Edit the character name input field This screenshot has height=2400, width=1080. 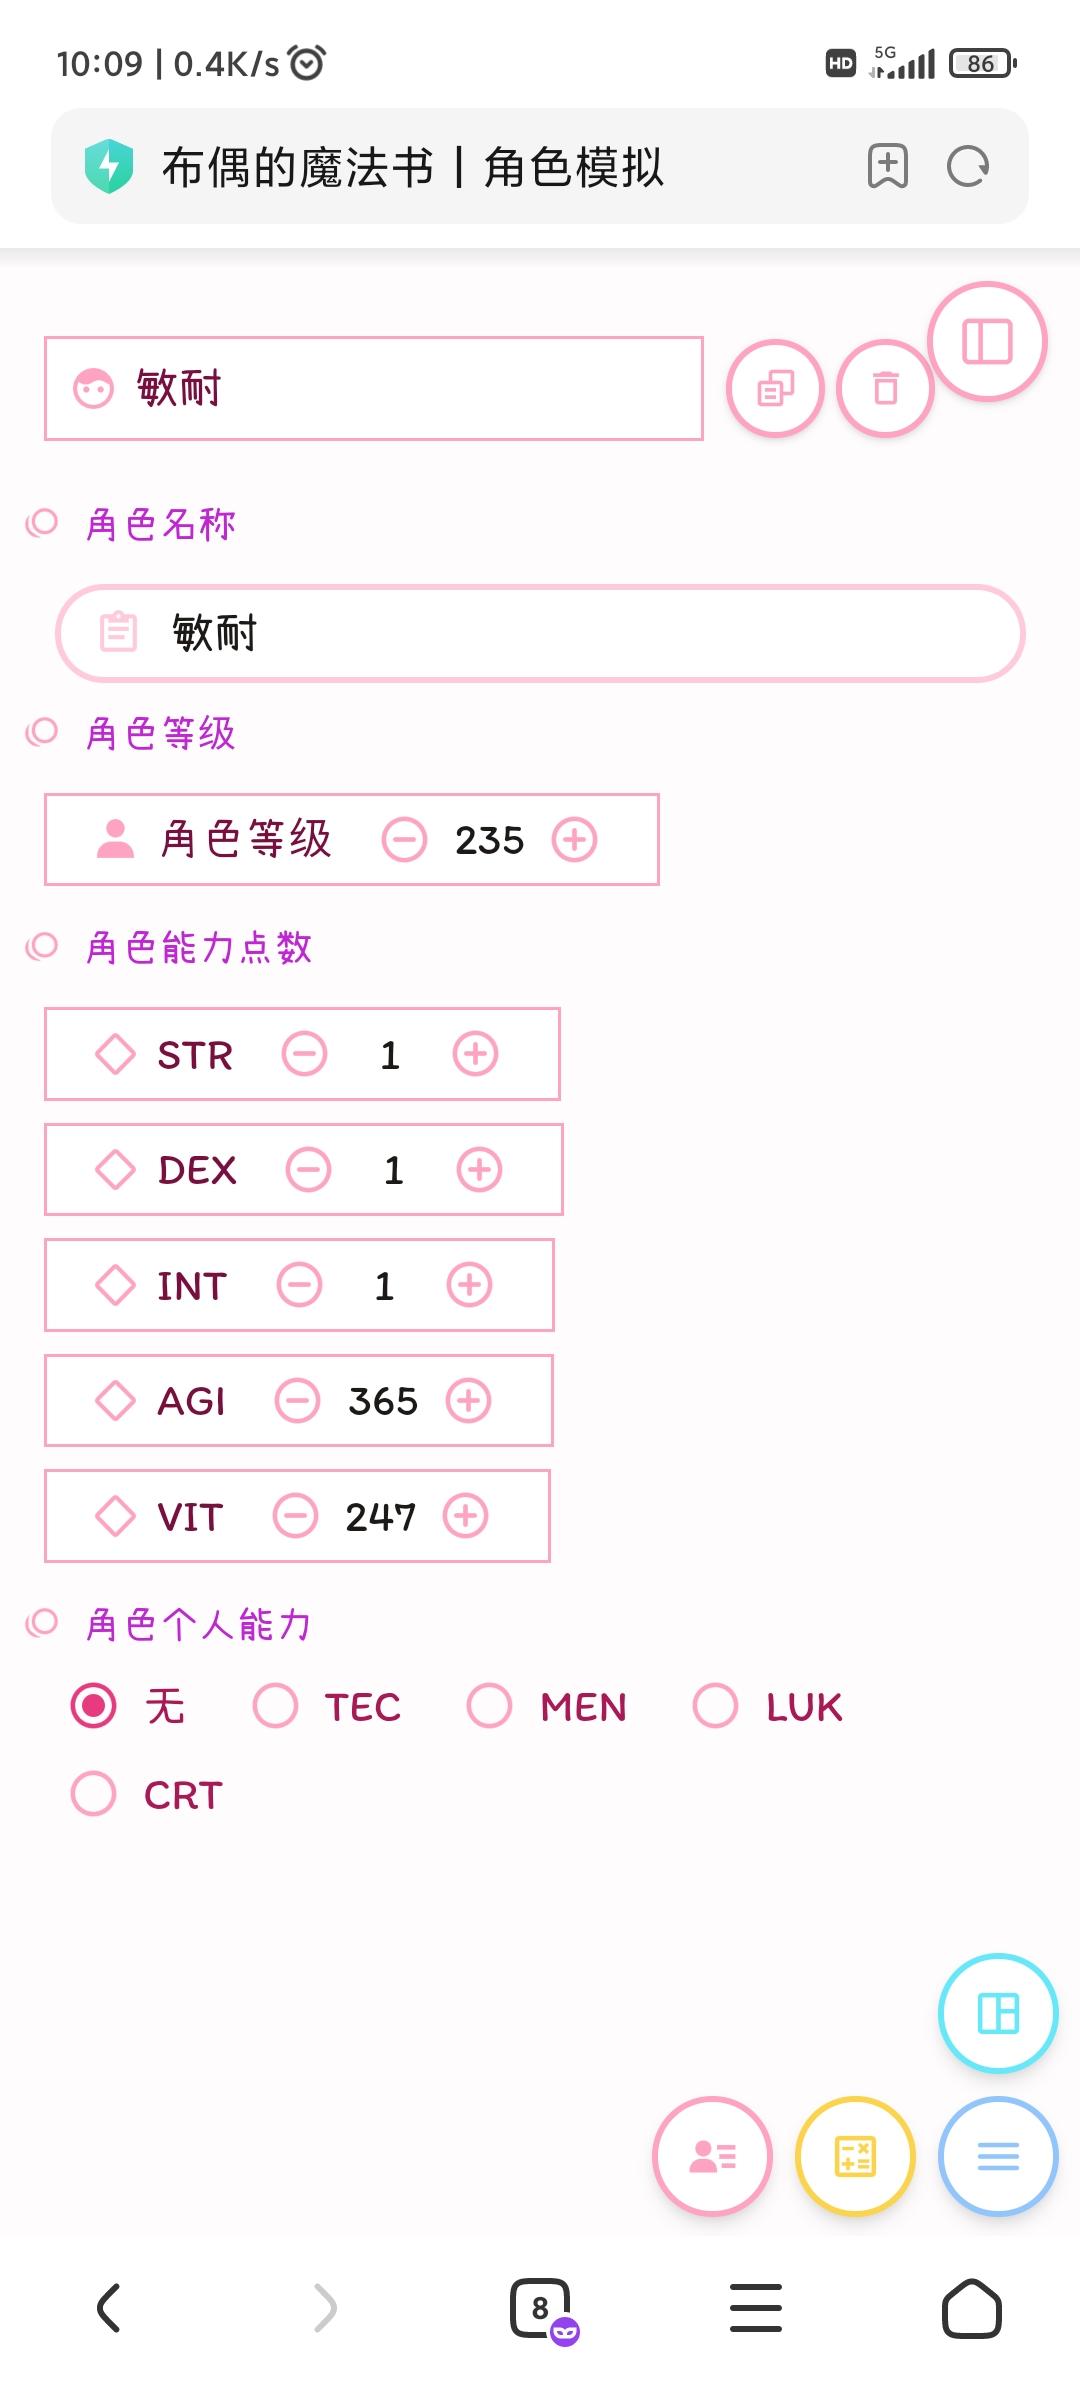click(540, 634)
